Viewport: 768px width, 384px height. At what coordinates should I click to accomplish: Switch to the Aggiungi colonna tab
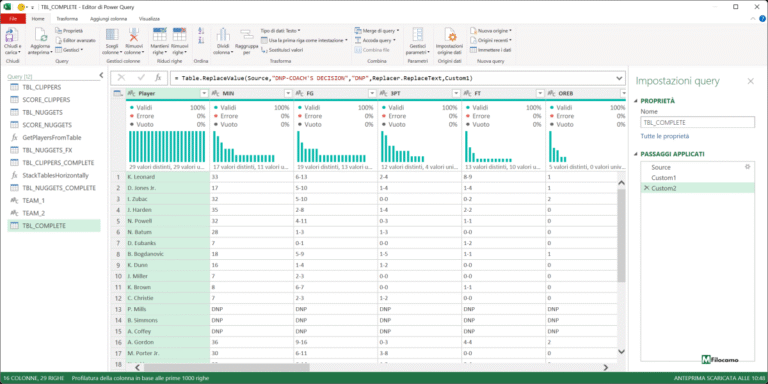pos(108,19)
